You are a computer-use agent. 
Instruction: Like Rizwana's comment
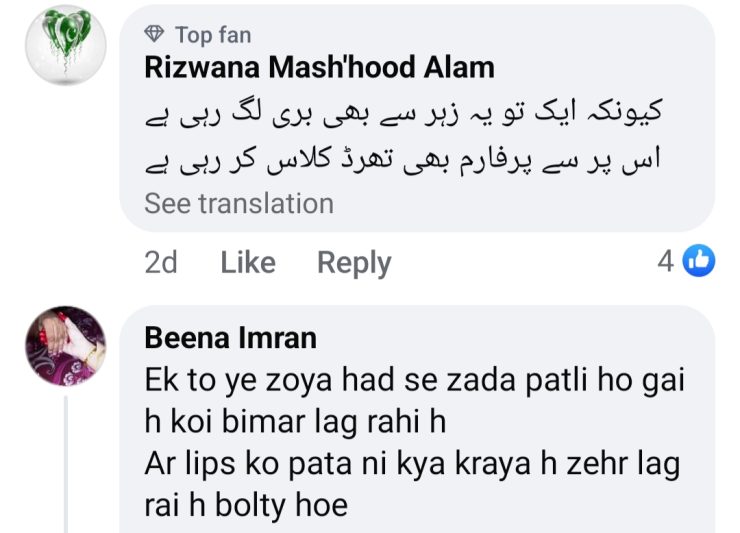pos(247,263)
